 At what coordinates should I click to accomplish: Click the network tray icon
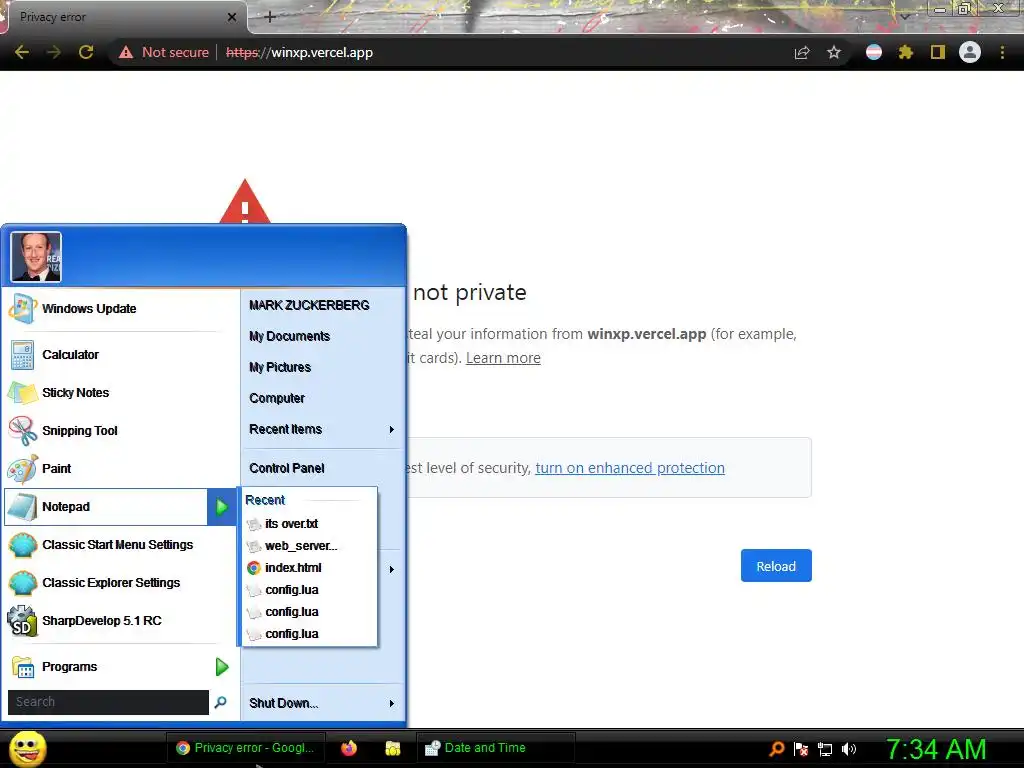[825, 749]
